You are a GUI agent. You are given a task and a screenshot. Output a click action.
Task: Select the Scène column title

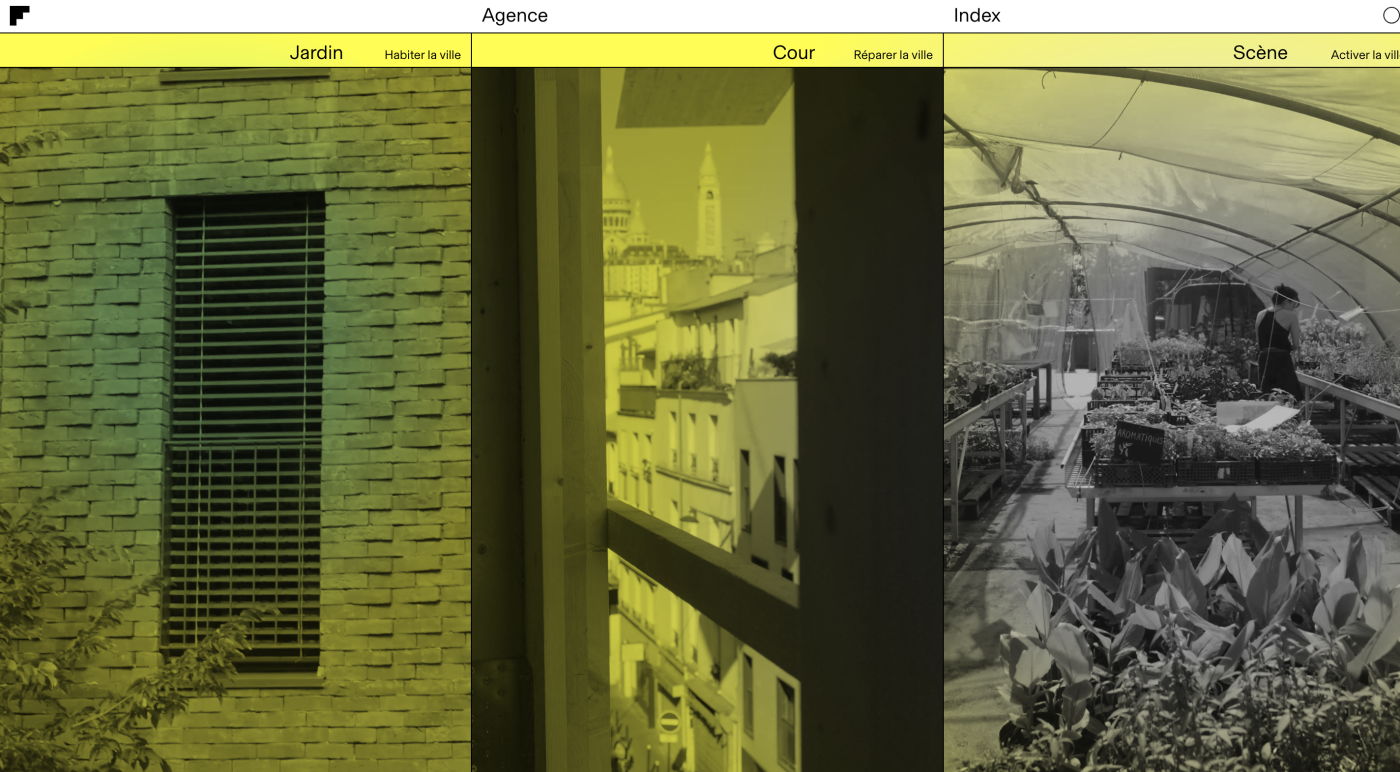tap(1259, 53)
